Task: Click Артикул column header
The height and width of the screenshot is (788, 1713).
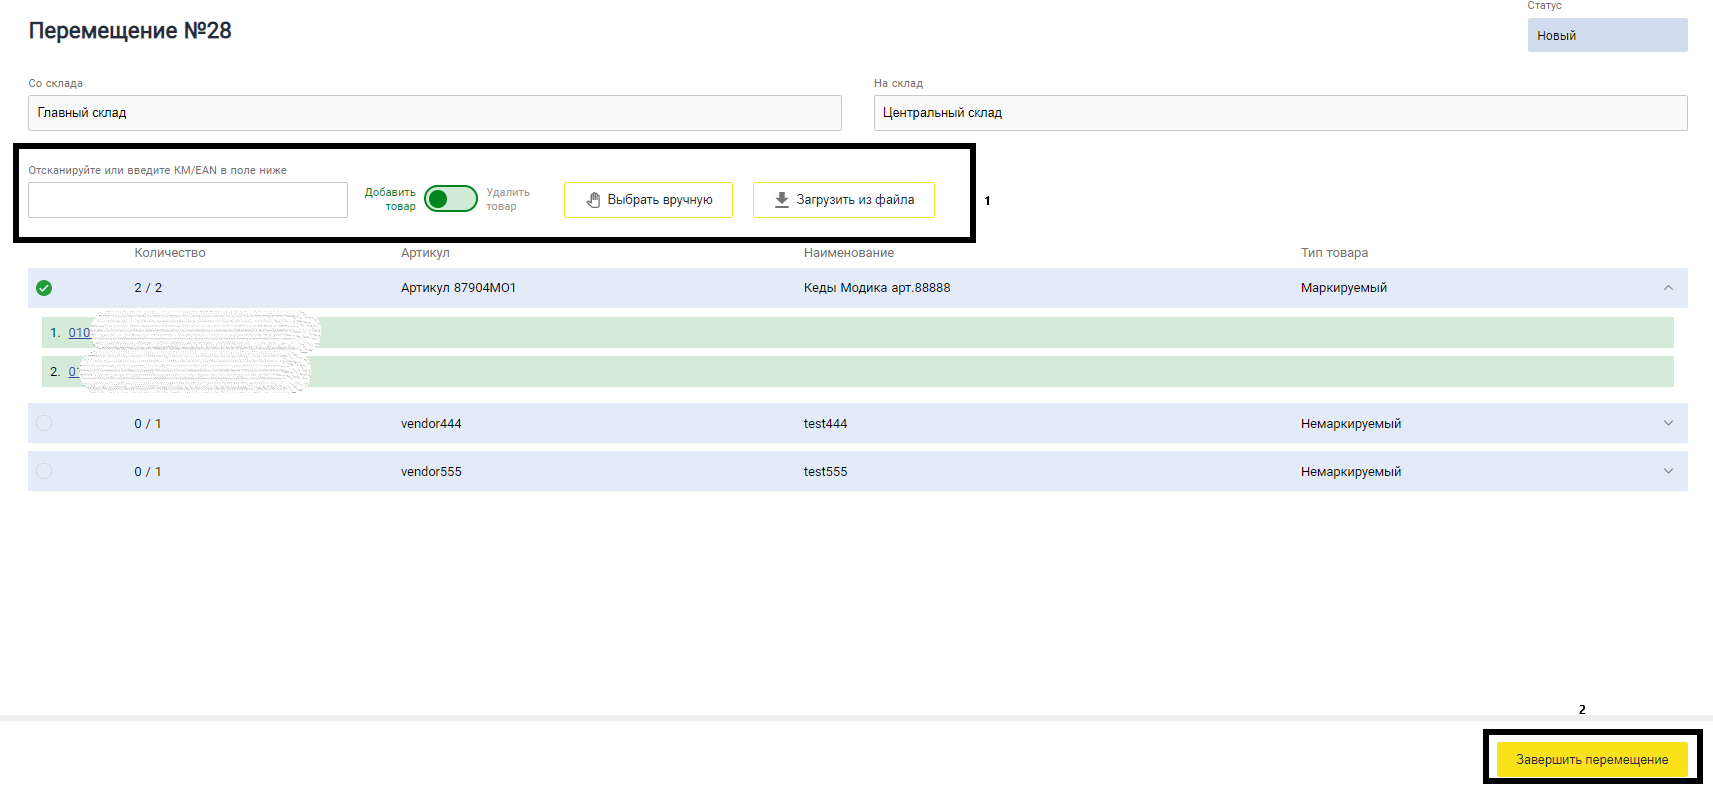Action: coord(425,253)
